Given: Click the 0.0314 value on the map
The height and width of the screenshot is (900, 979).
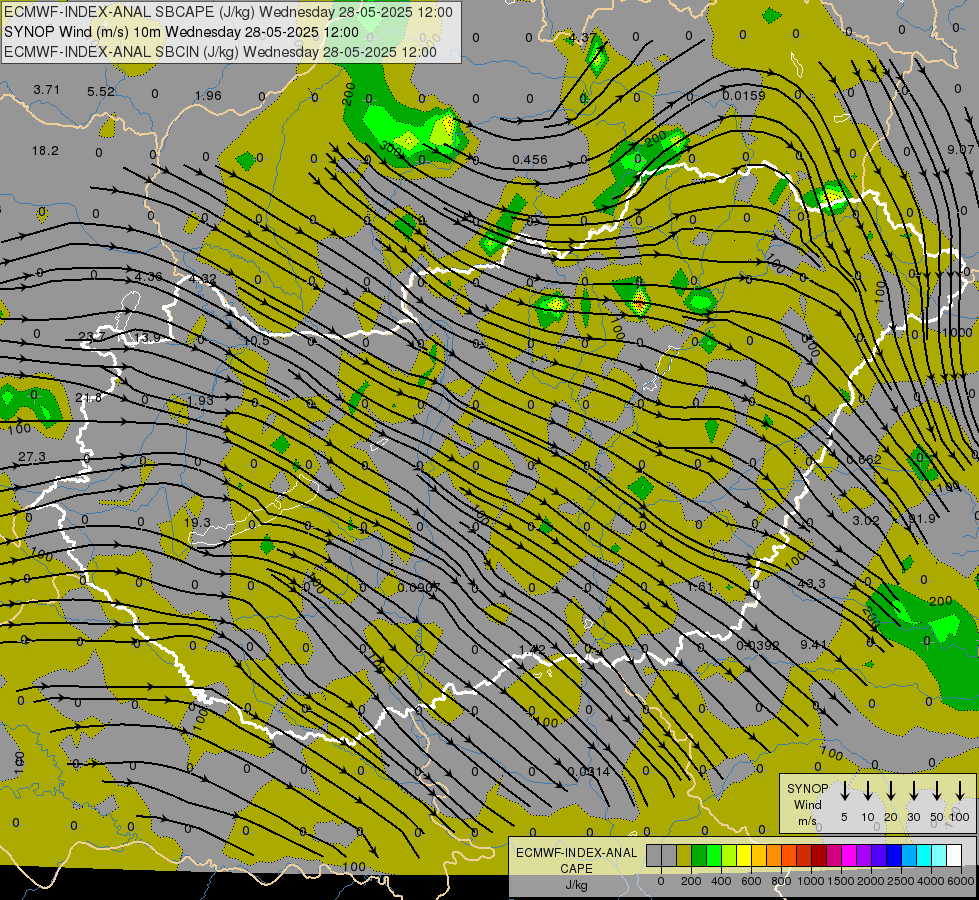Looking at the screenshot, I should coord(589,771).
